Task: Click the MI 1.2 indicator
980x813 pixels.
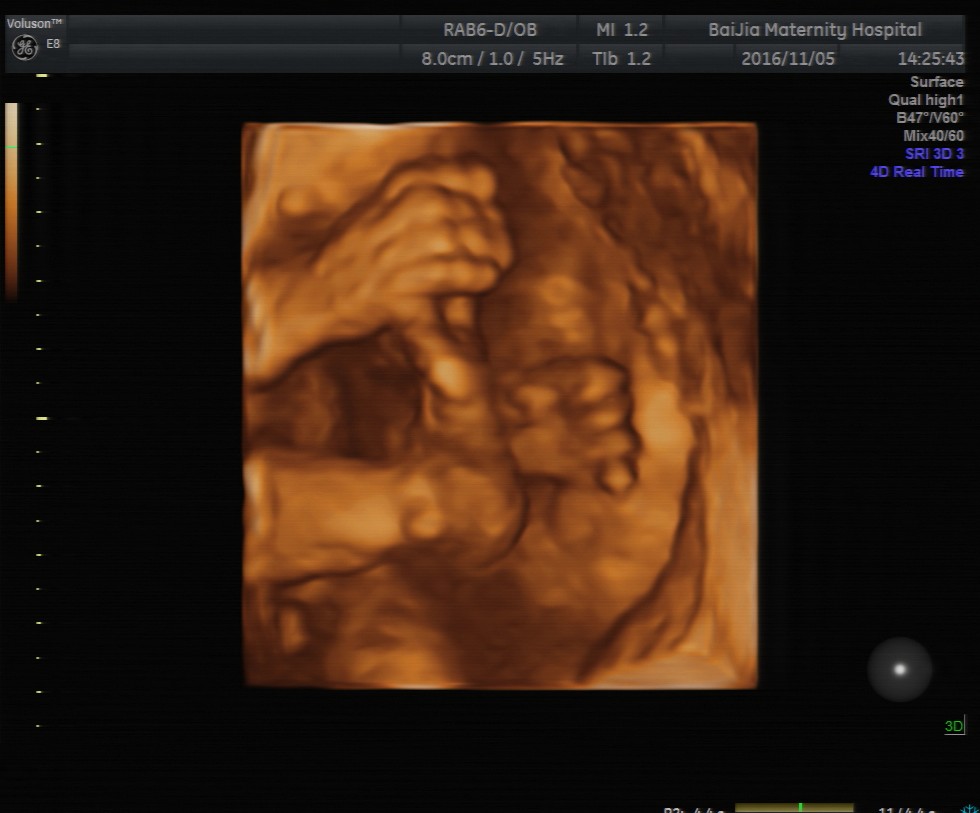Action: (623, 30)
